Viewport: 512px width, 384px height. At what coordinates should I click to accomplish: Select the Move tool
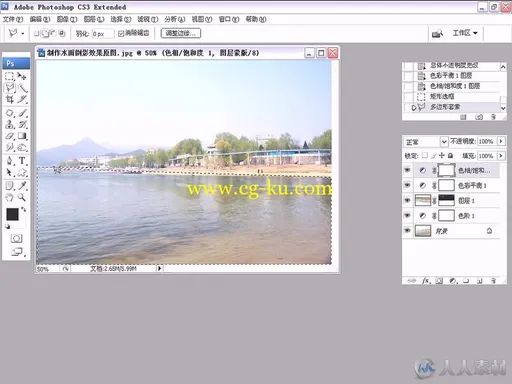(22, 76)
